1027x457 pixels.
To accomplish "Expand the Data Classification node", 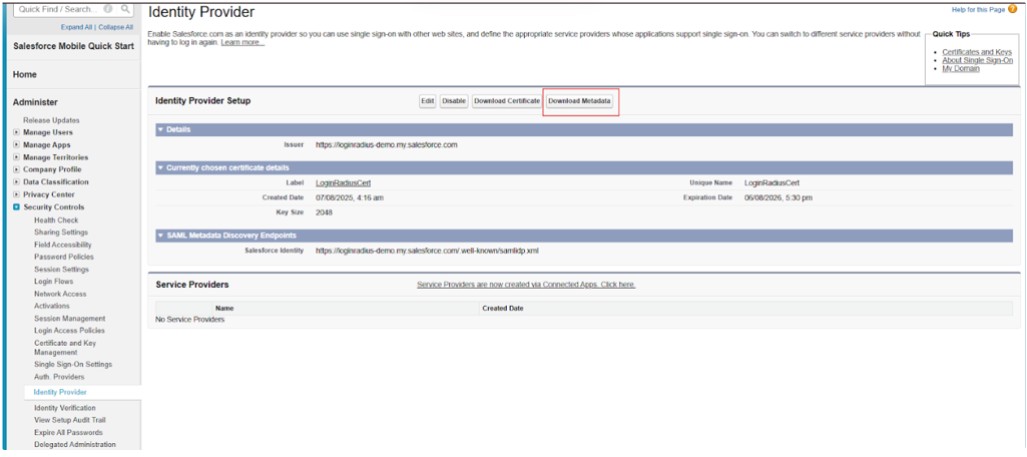I will (16, 182).
